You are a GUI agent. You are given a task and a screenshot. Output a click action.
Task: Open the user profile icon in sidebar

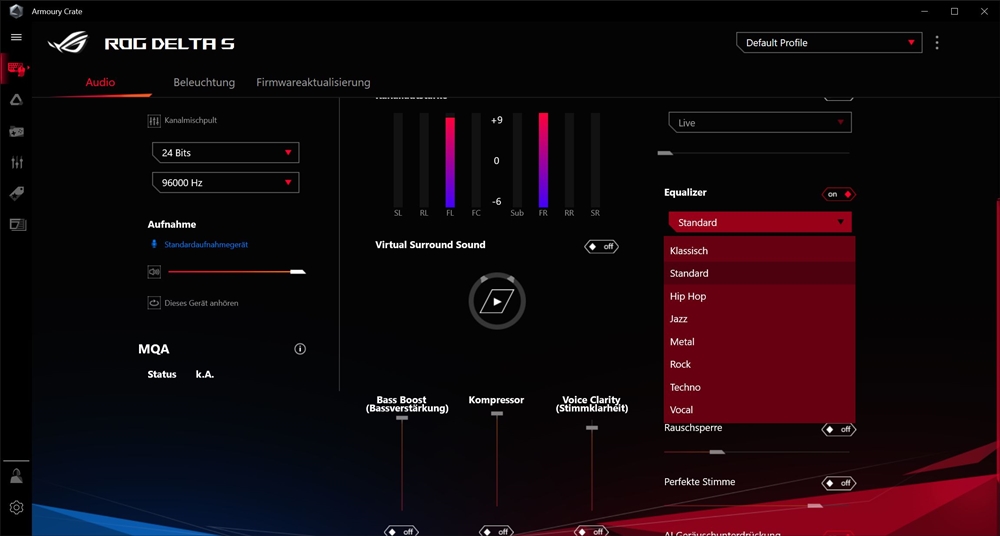[16, 476]
